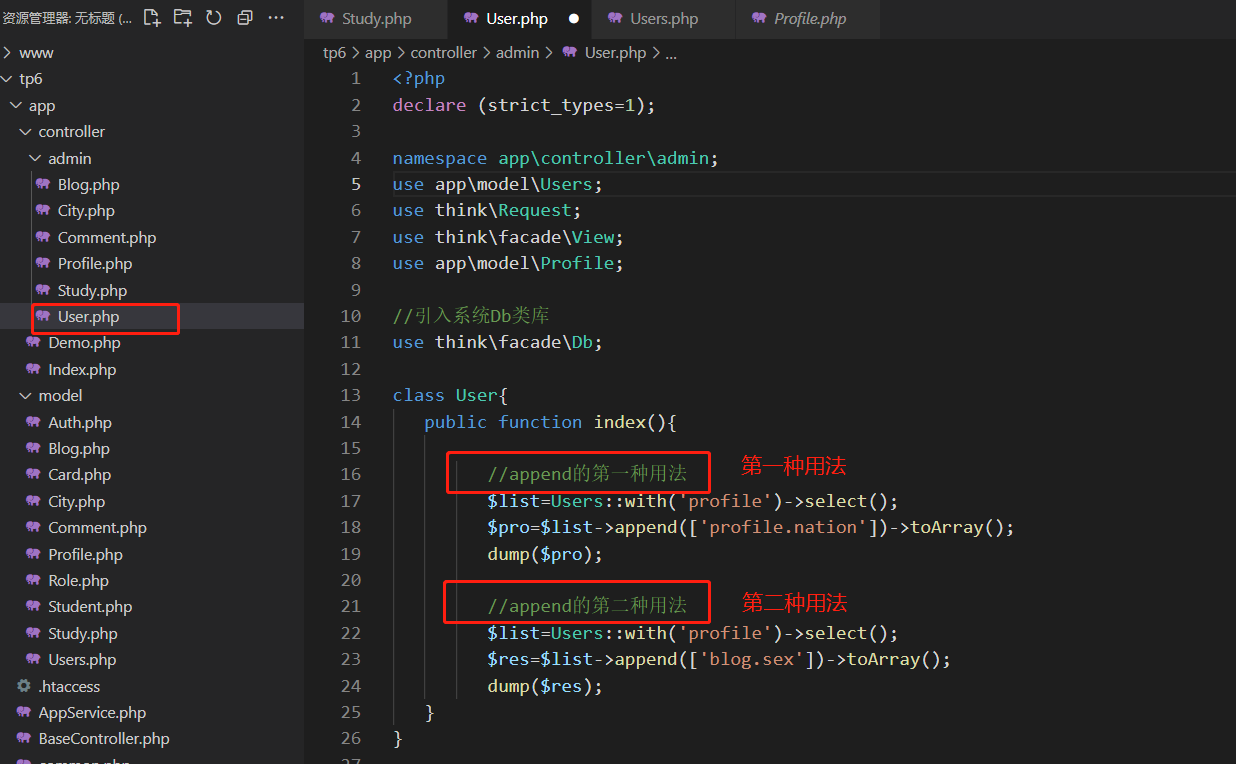The height and width of the screenshot is (764, 1236).
Task: Switch to the Study.php tab
Action: (x=376, y=19)
